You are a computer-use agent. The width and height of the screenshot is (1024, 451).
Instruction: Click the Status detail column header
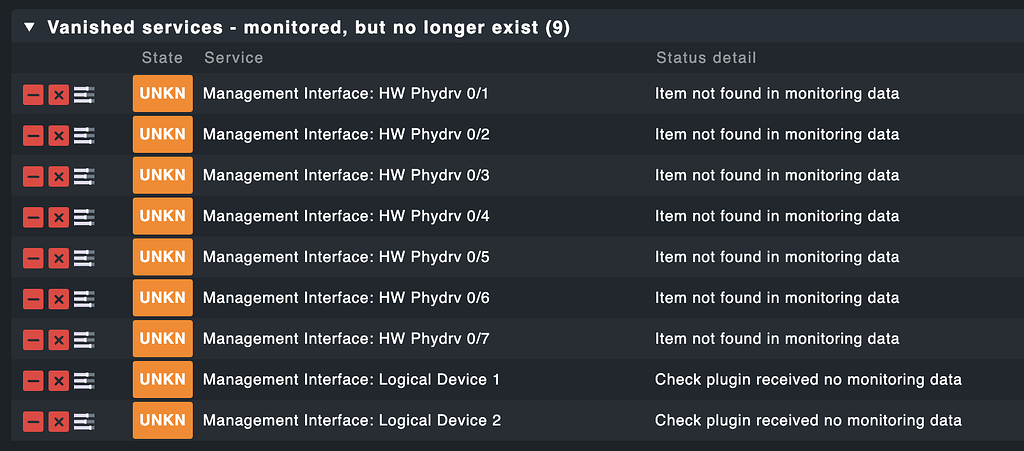tap(706, 58)
